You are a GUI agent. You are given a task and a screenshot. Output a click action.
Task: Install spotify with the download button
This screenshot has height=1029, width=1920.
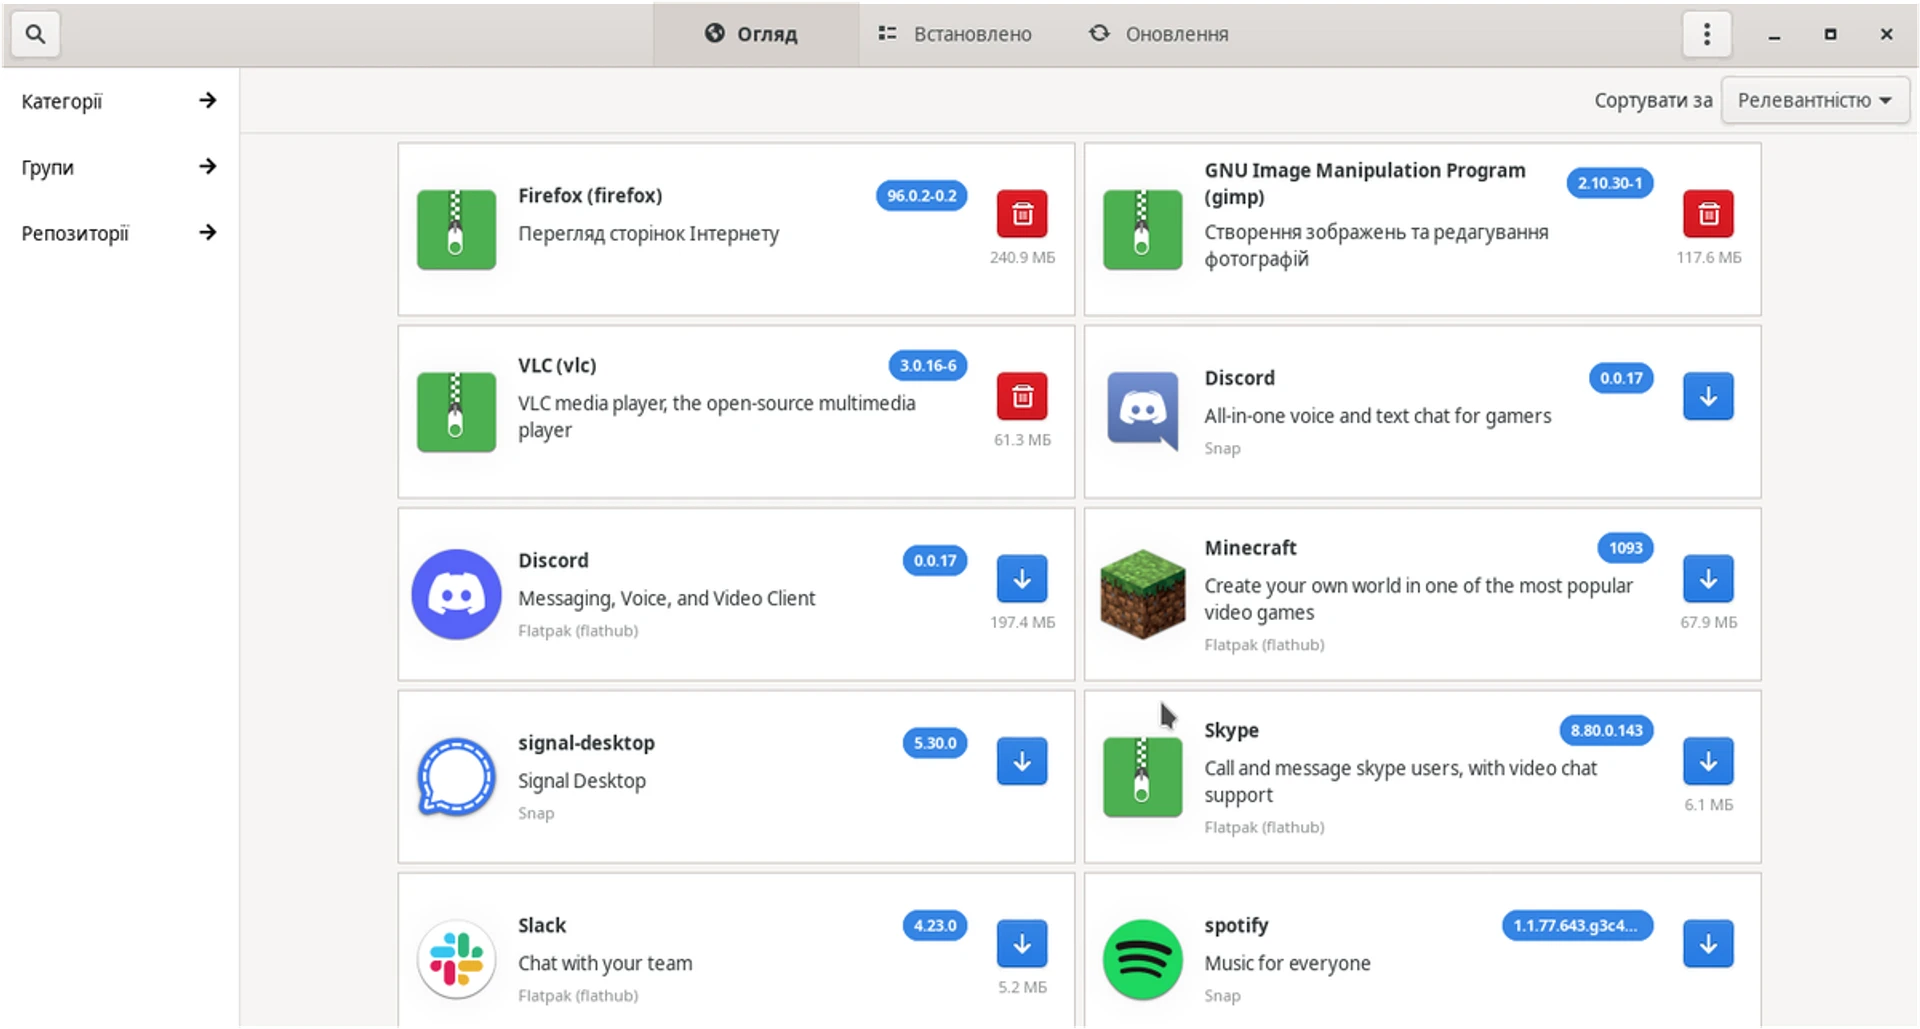coord(1708,944)
